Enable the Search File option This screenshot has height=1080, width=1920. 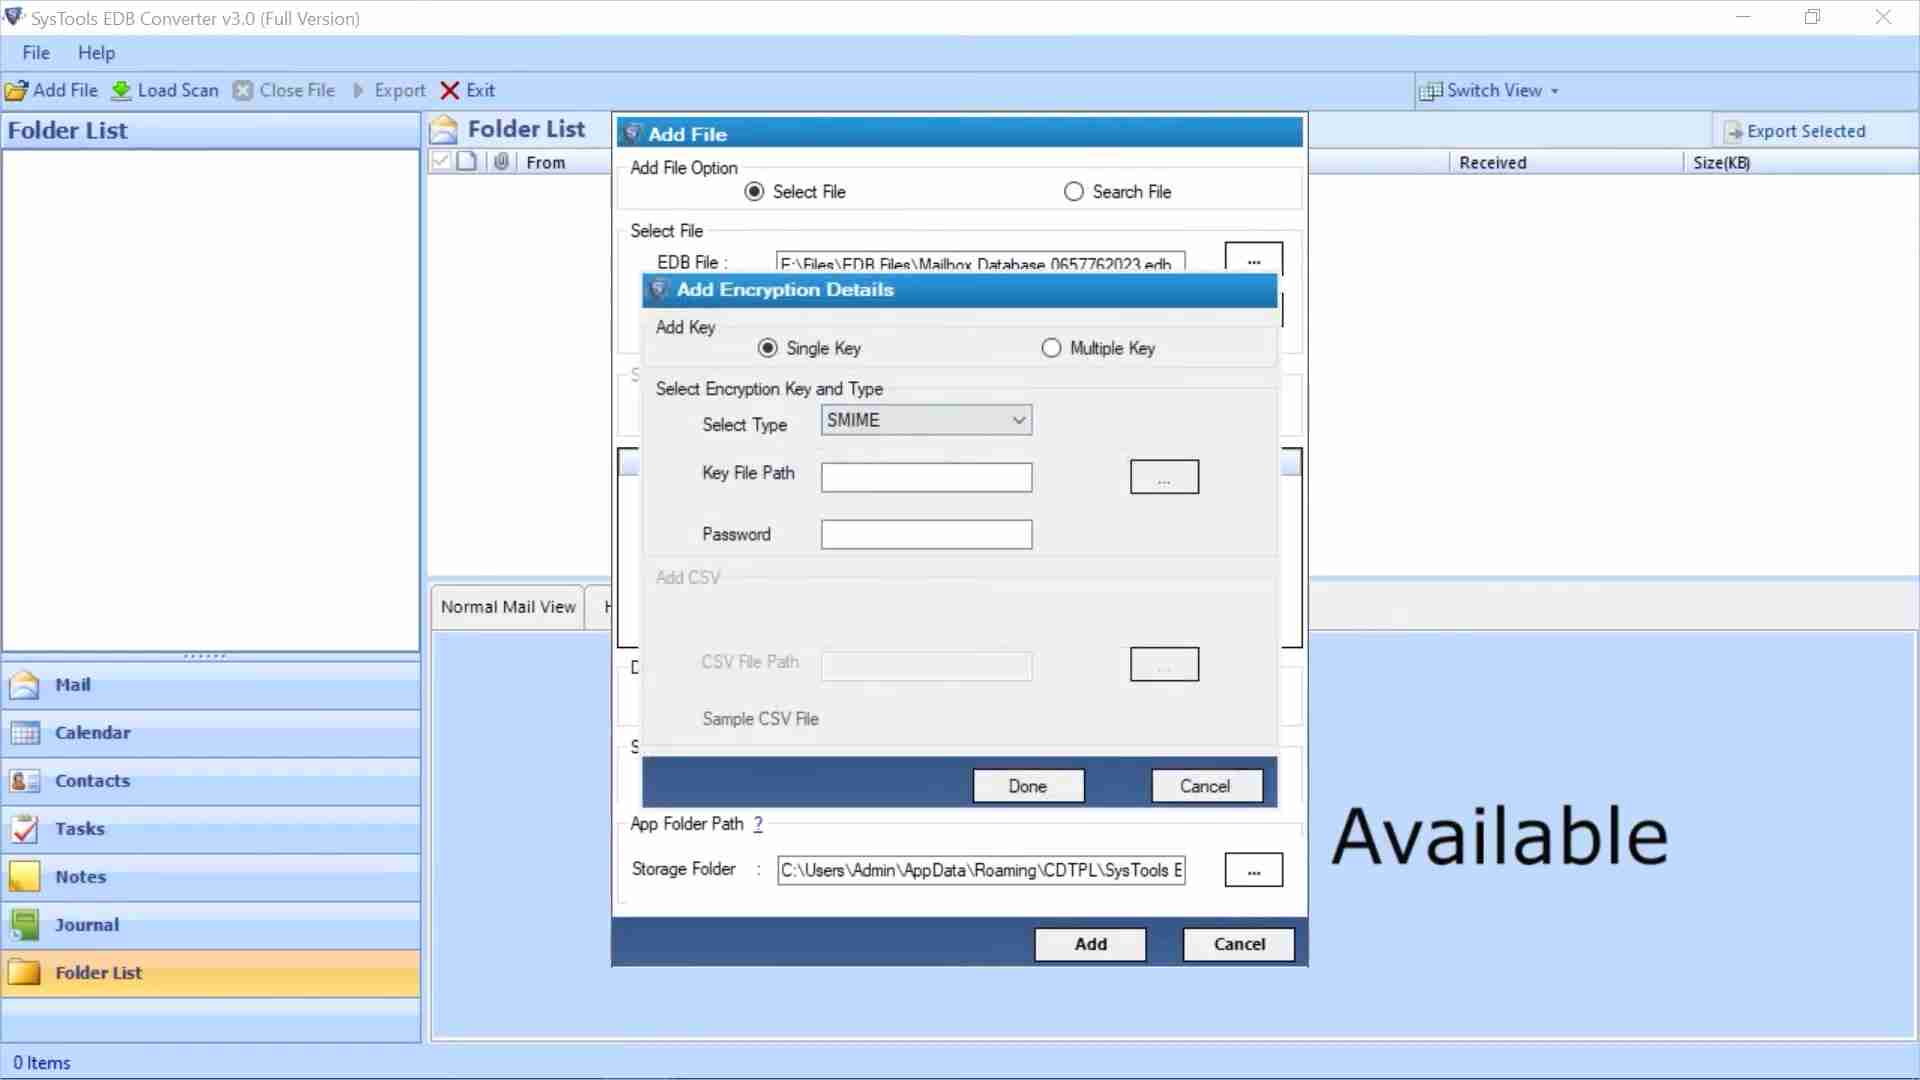[x=1074, y=191]
